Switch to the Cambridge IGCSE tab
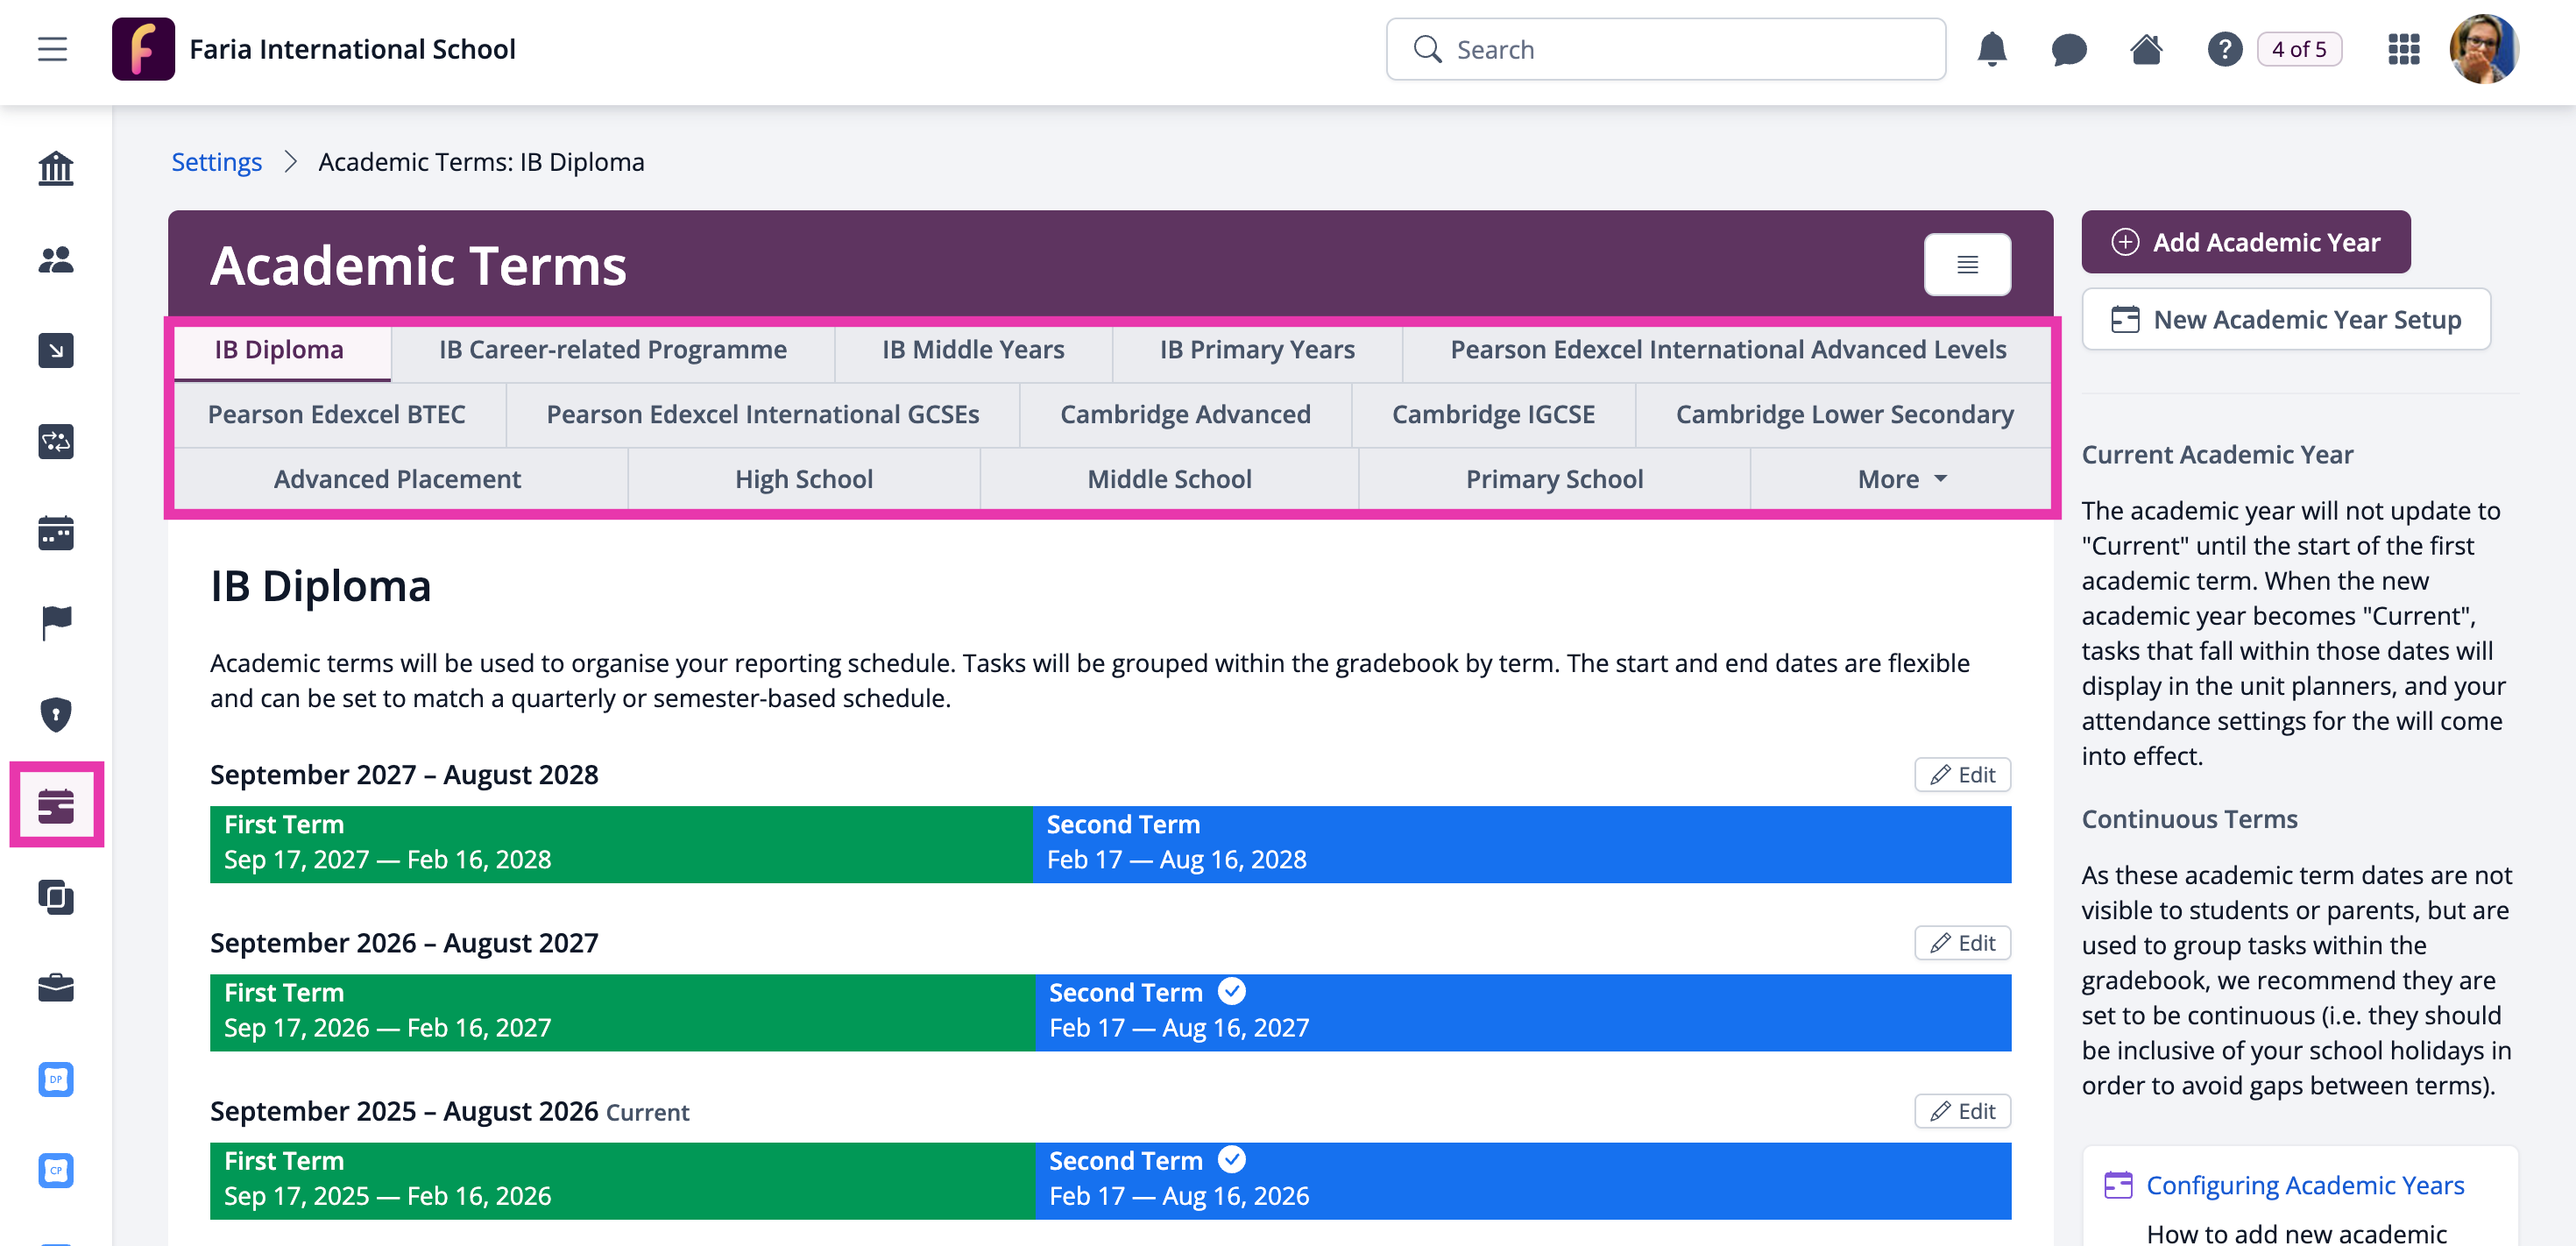Screen dimensions: 2576x1246 [x=1493, y=415]
